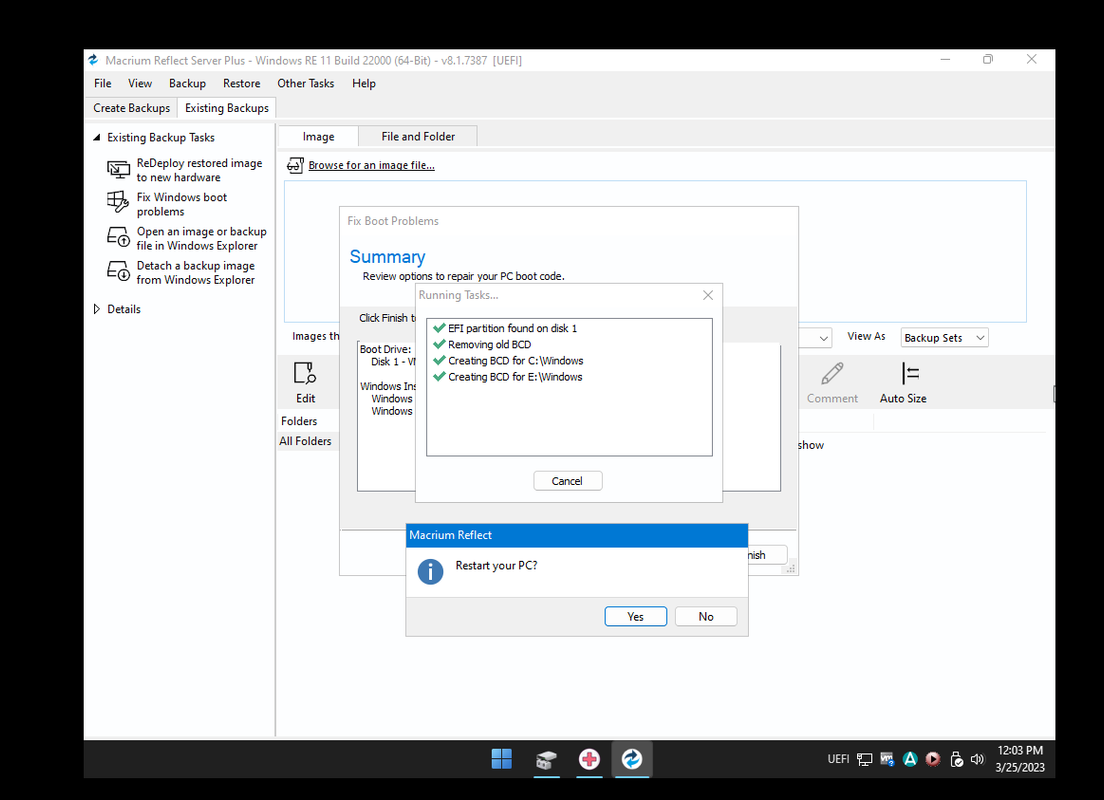Screen dimensions: 1104x800
Task: Open the Backup menu
Action: (x=187, y=83)
